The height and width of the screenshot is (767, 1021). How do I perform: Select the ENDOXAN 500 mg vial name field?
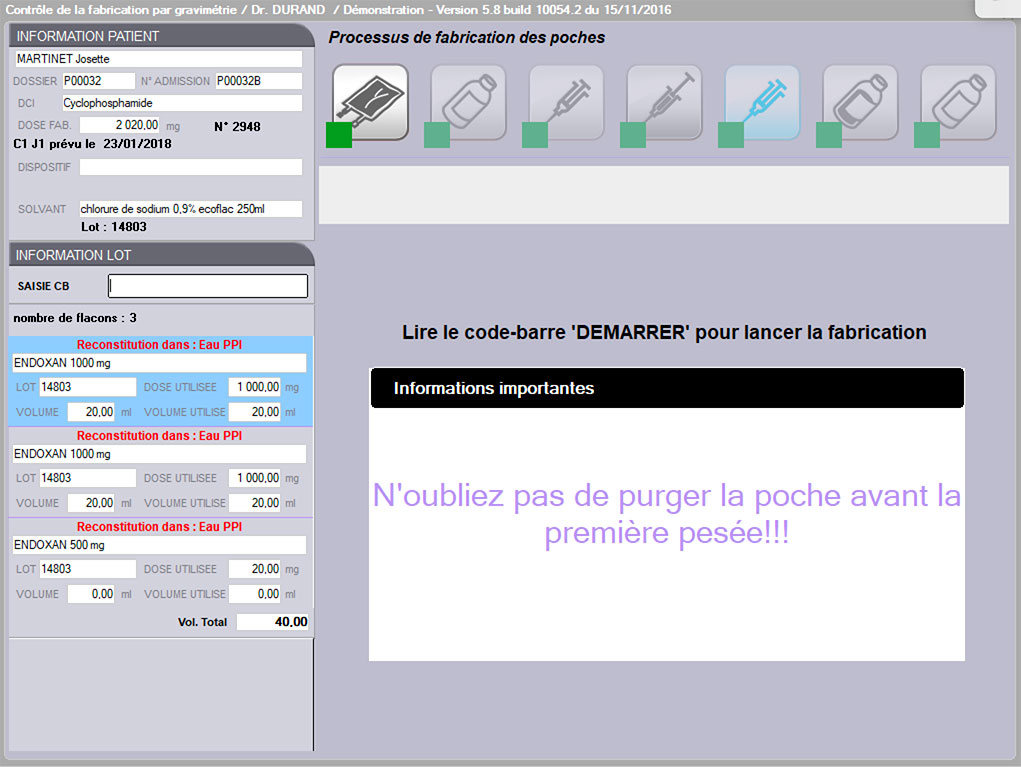[x=159, y=545]
